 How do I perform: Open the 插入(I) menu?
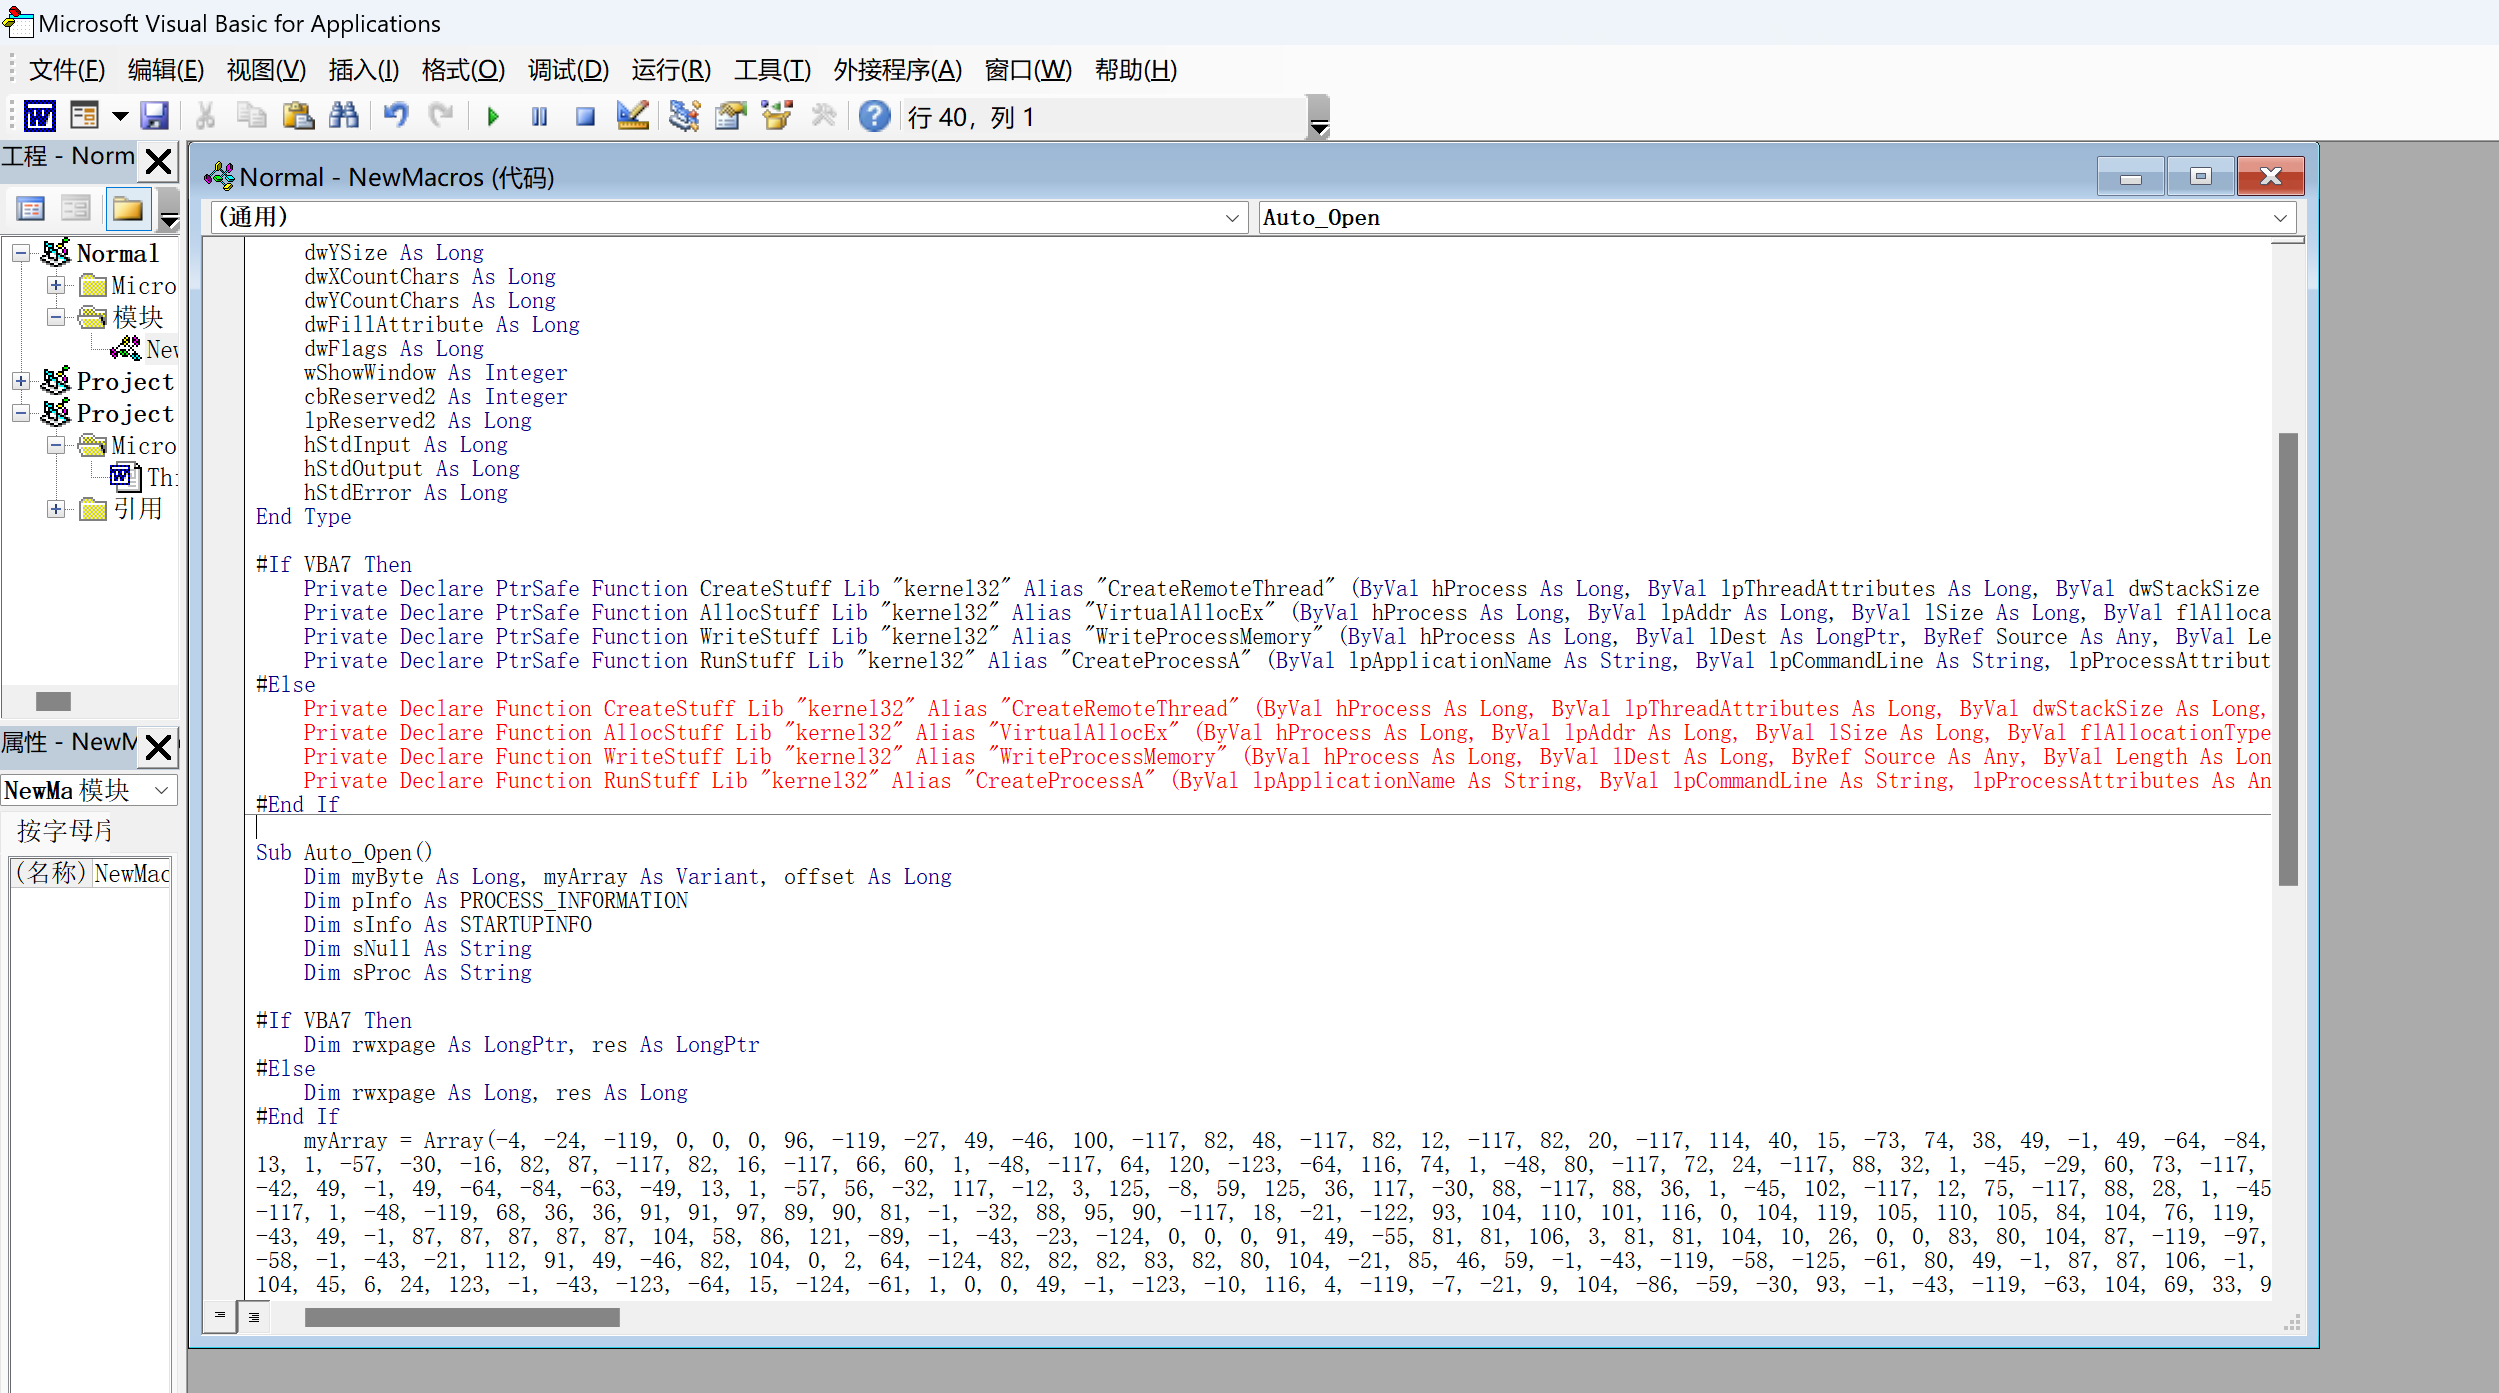point(364,70)
